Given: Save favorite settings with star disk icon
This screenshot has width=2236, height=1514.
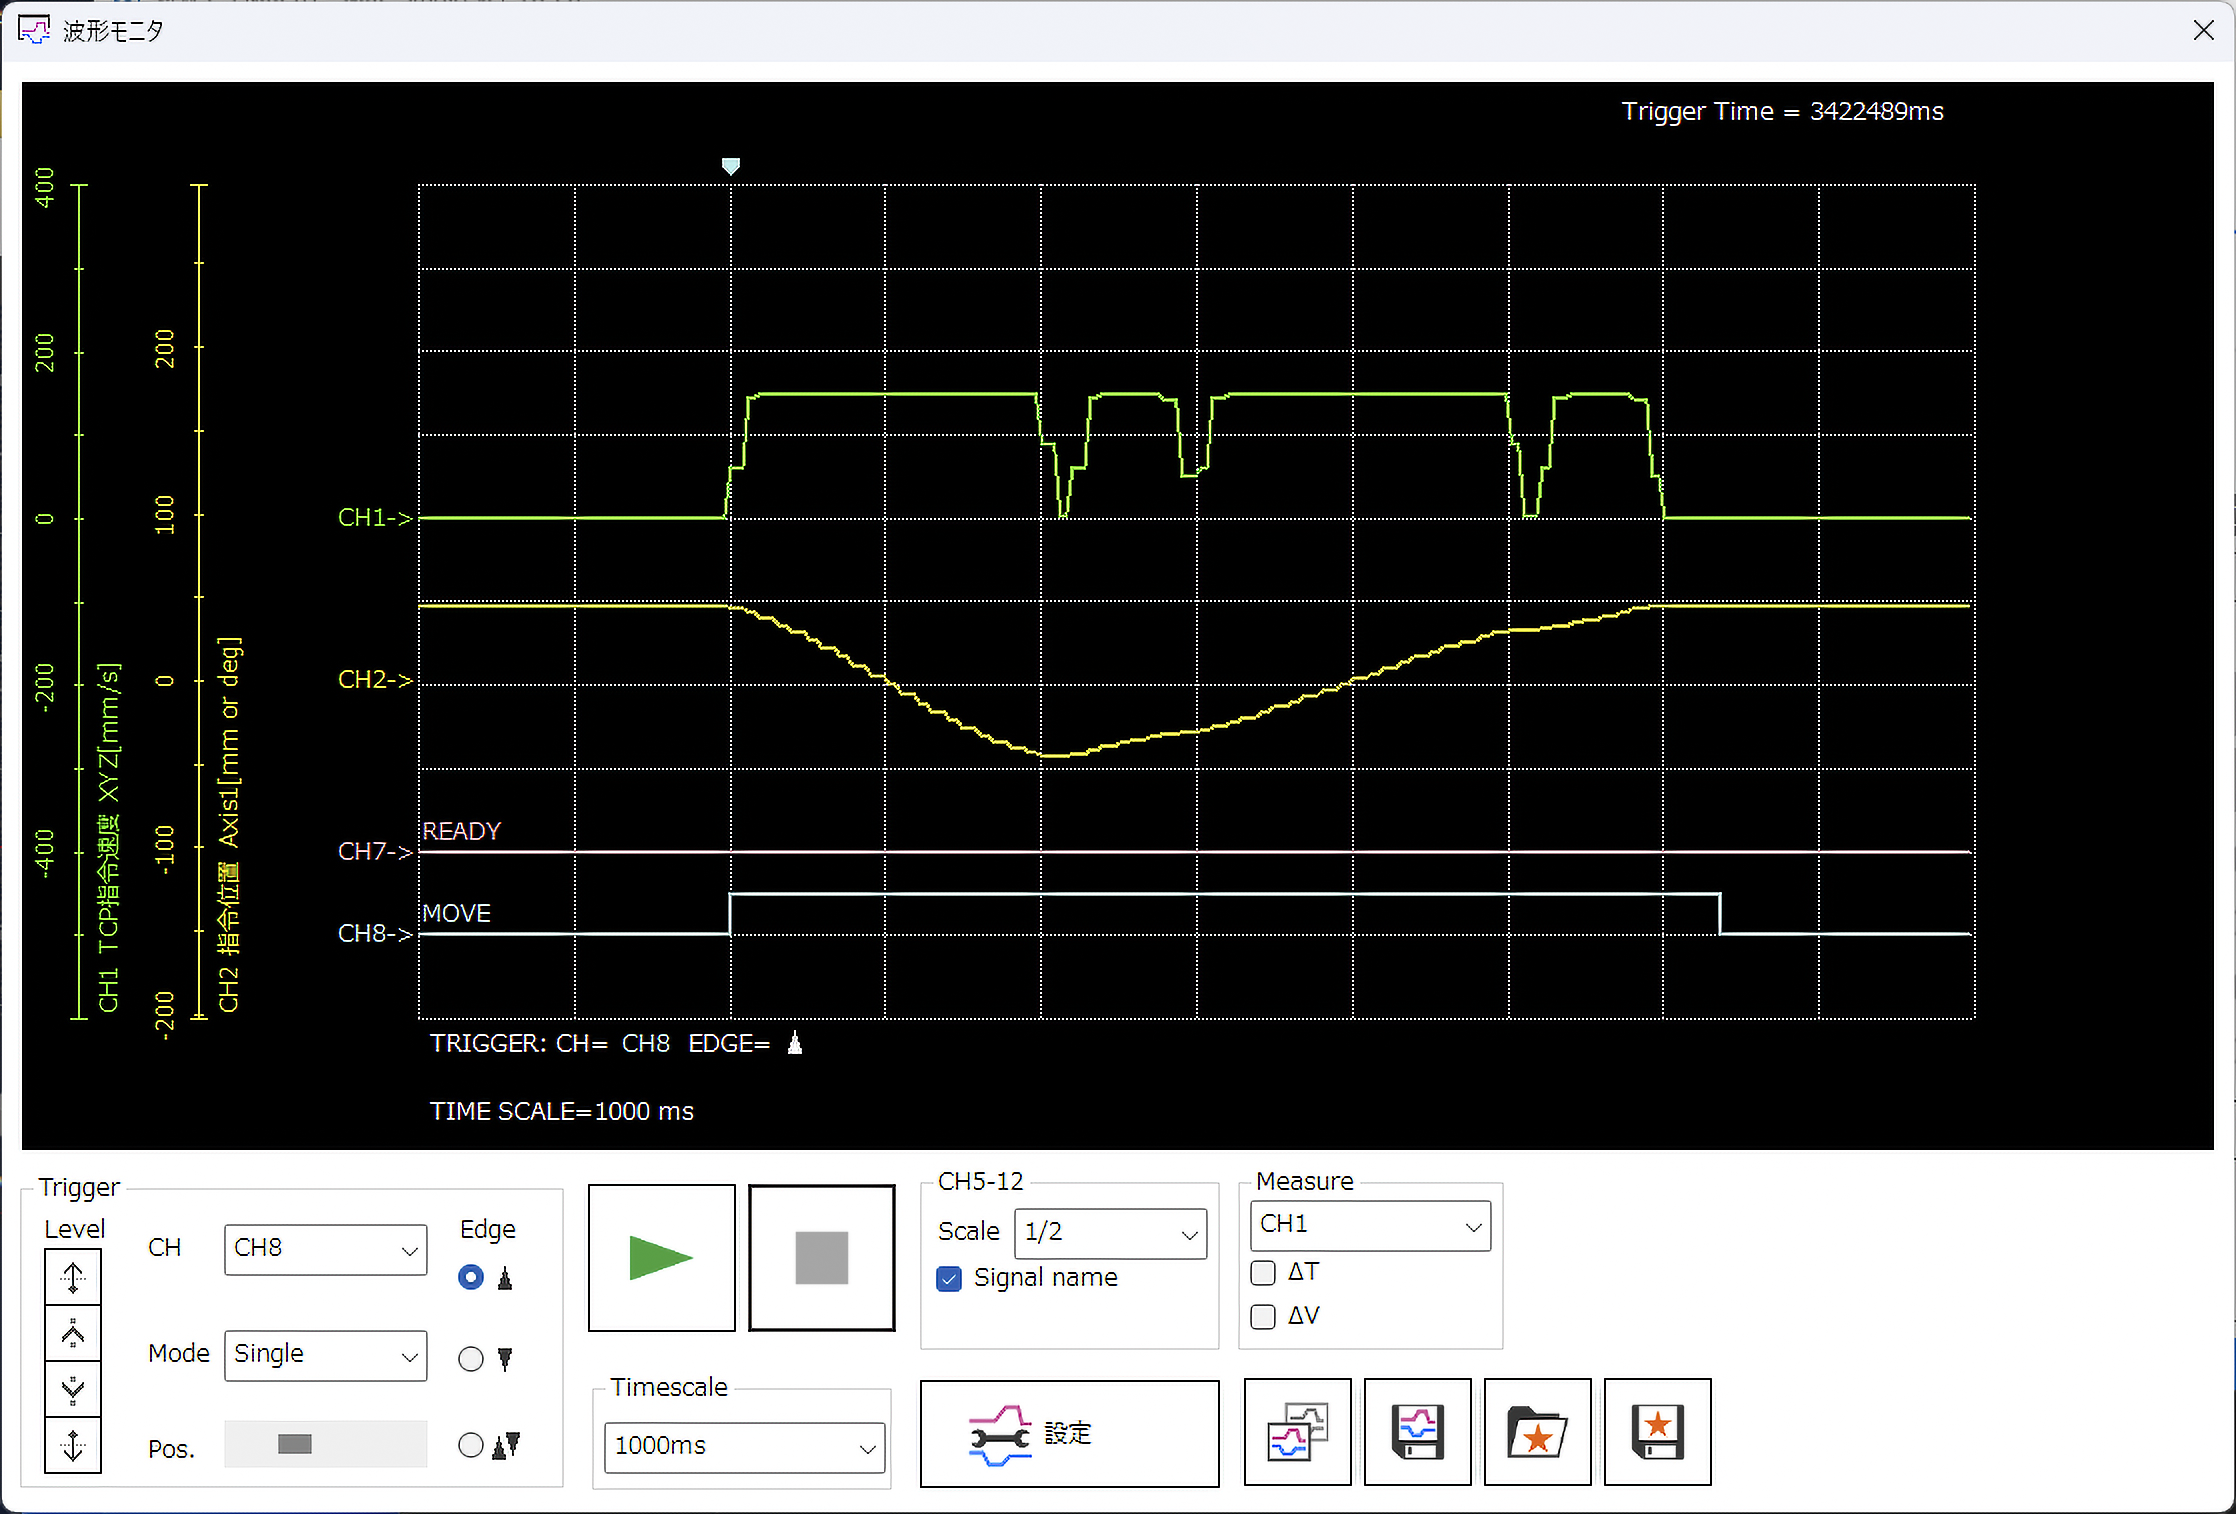Looking at the screenshot, I should pyautogui.click(x=1657, y=1432).
